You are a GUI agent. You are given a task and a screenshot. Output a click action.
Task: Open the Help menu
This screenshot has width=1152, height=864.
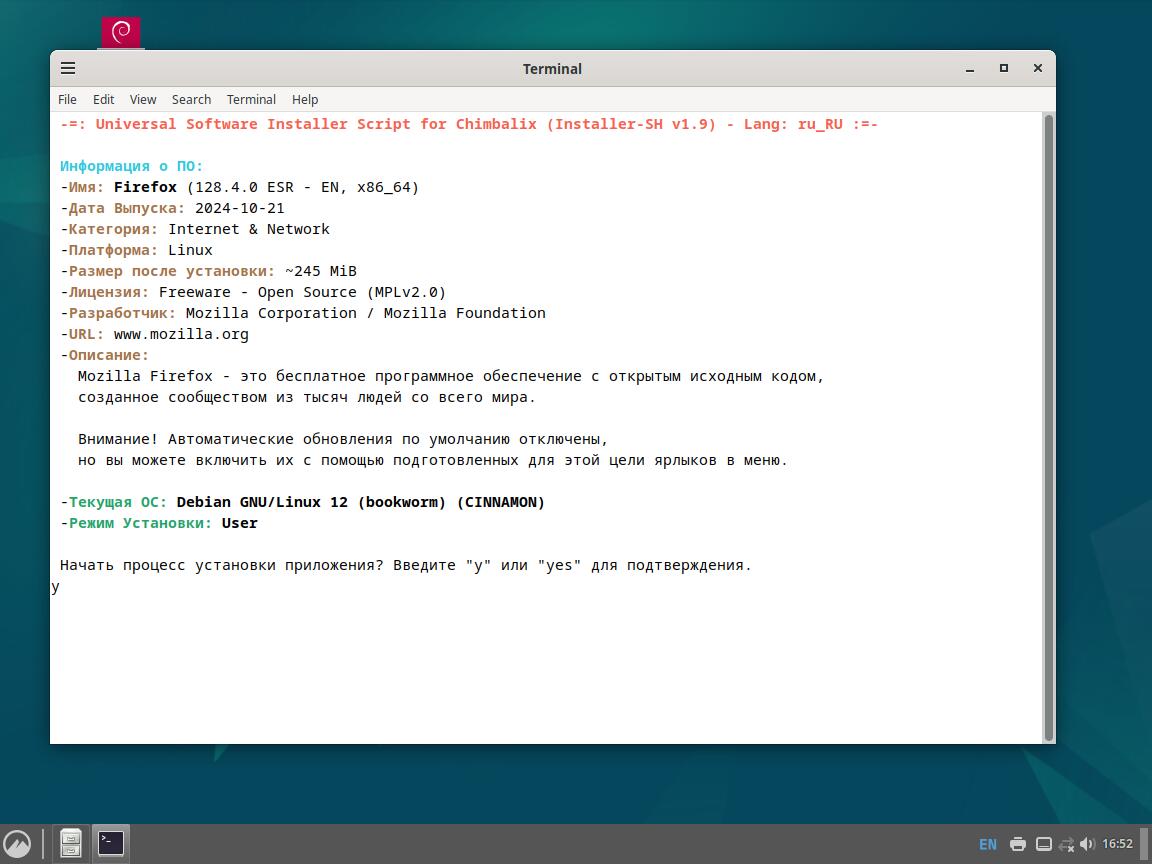pos(305,99)
